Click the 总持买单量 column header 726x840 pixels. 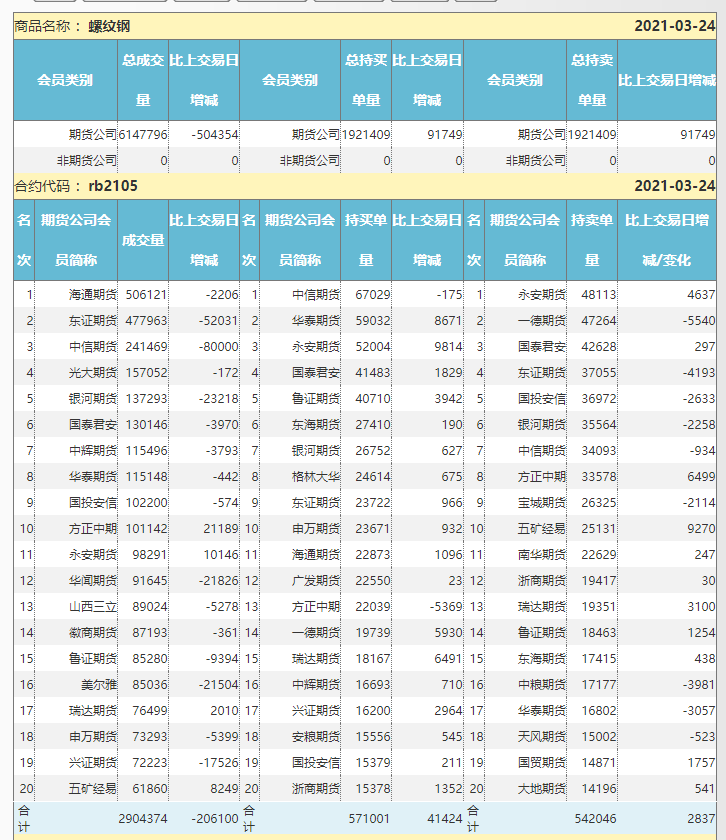(366, 80)
